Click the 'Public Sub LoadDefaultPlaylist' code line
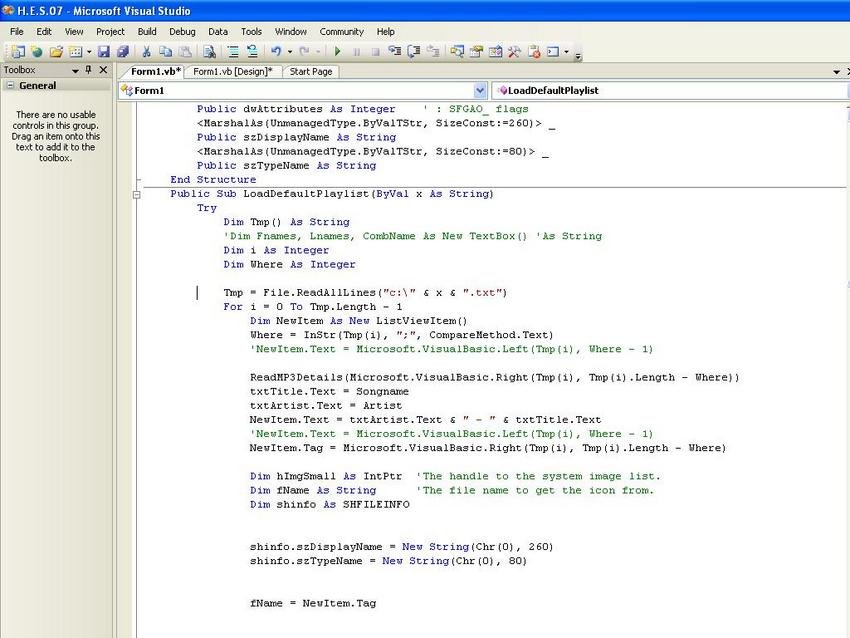 click(x=332, y=194)
